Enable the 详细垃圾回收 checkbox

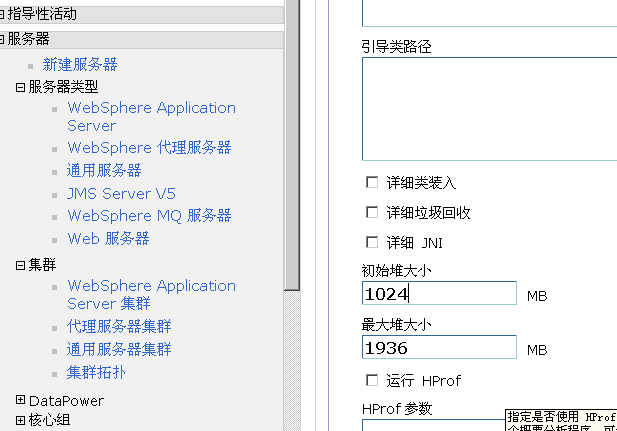coord(372,212)
